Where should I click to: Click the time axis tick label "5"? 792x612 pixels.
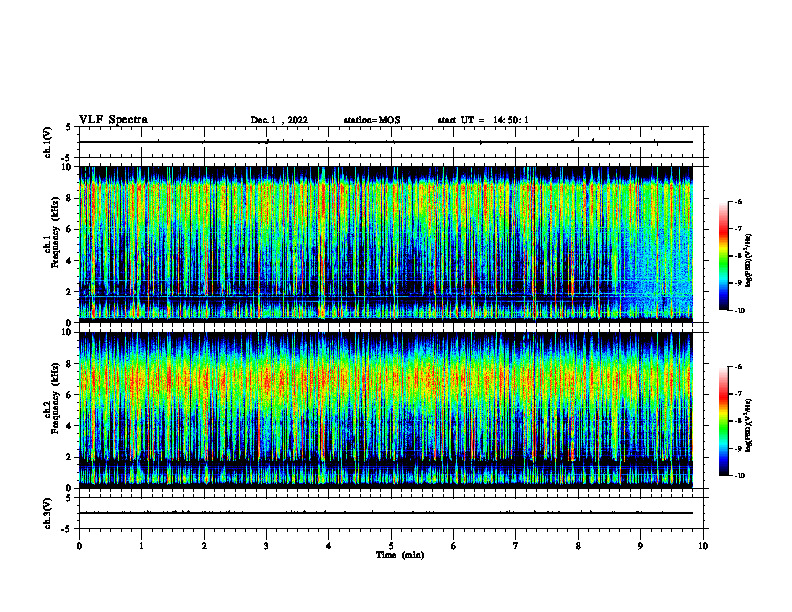[391, 546]
